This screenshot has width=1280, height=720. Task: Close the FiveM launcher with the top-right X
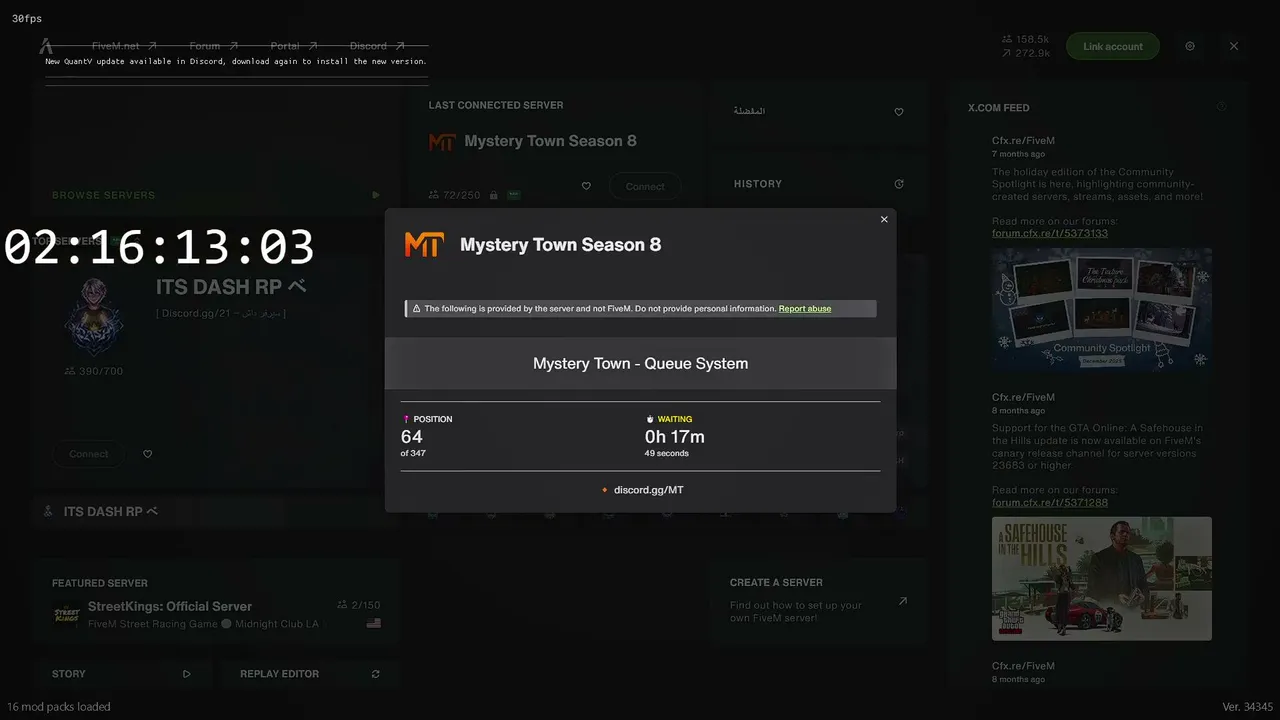click(x=1234, y=46)
